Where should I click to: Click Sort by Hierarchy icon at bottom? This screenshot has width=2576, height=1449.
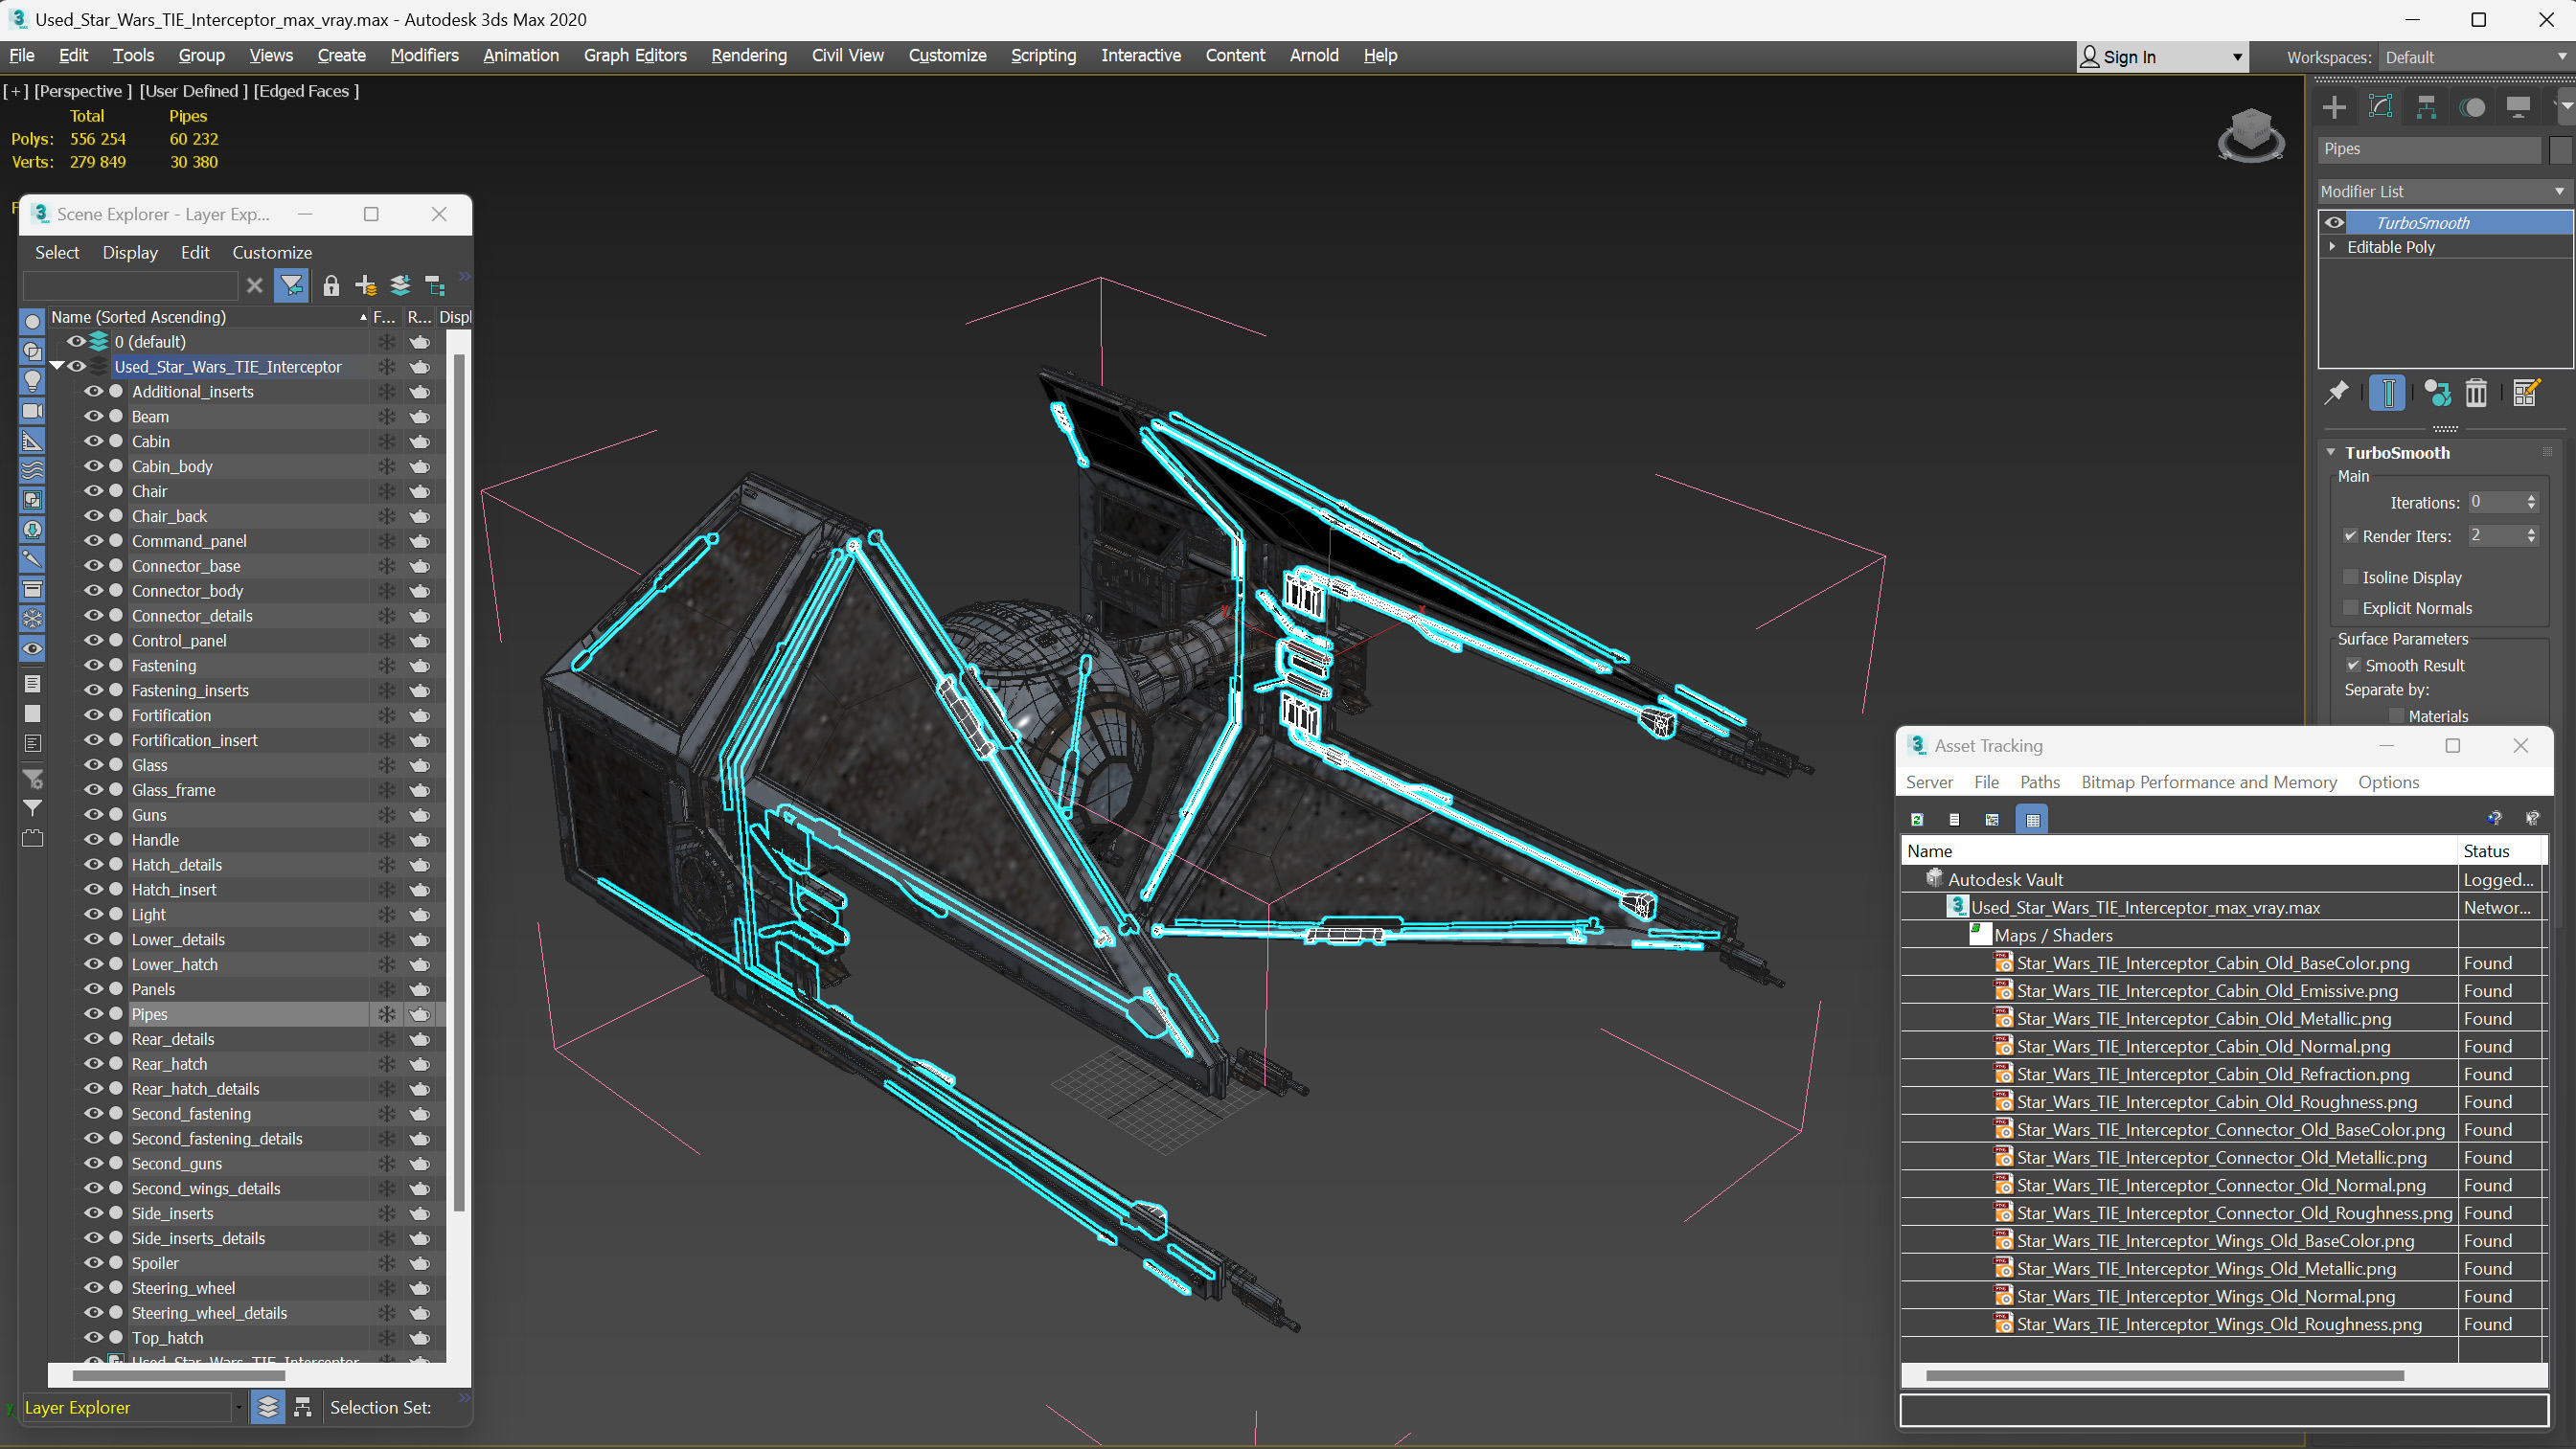[303, 1407]
